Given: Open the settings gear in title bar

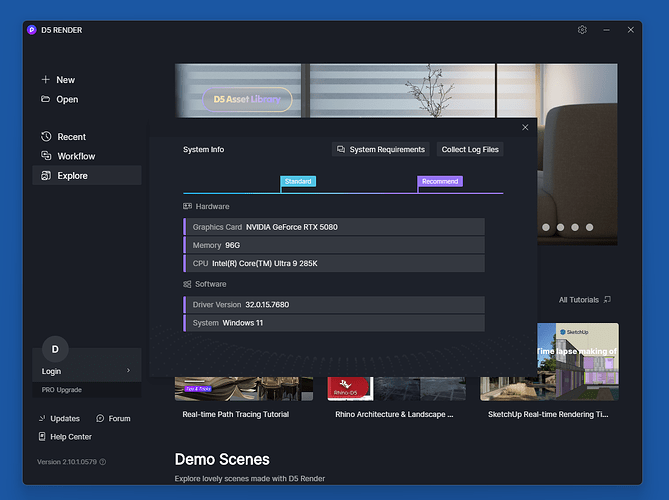Looking at the screenshot, I should point(582,30).
